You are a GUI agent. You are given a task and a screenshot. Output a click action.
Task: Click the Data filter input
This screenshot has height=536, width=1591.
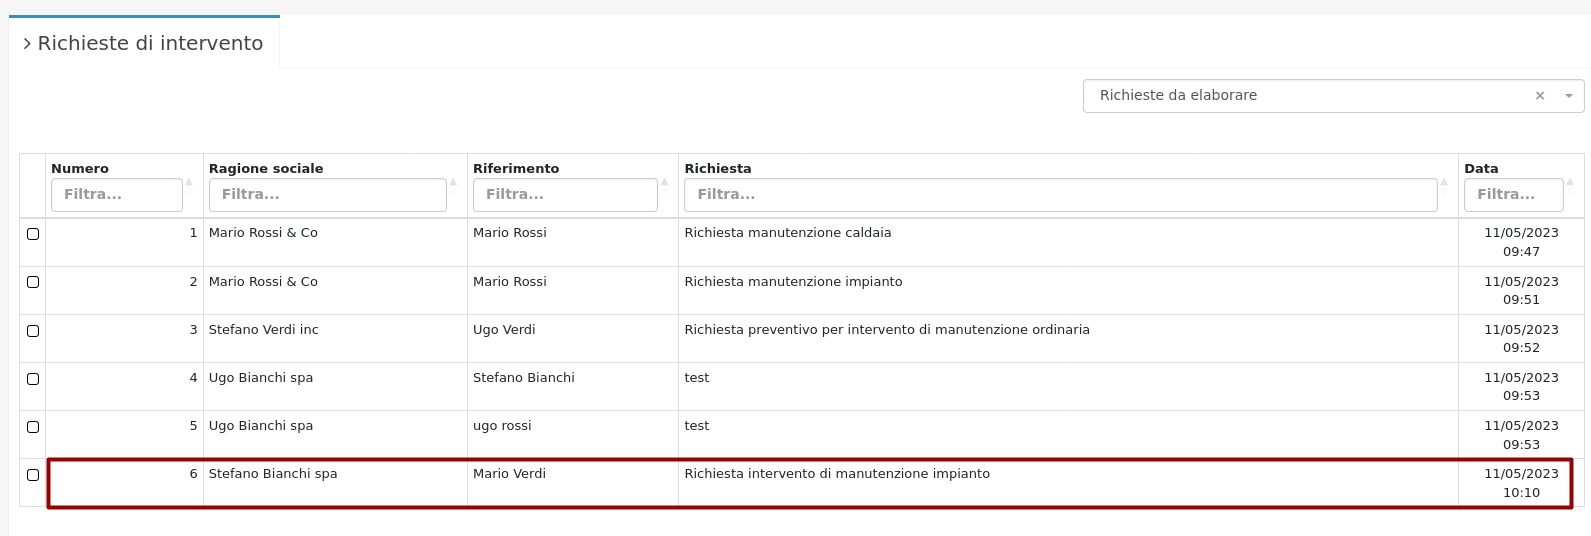pyautogui.click(x=1513, y=195)
